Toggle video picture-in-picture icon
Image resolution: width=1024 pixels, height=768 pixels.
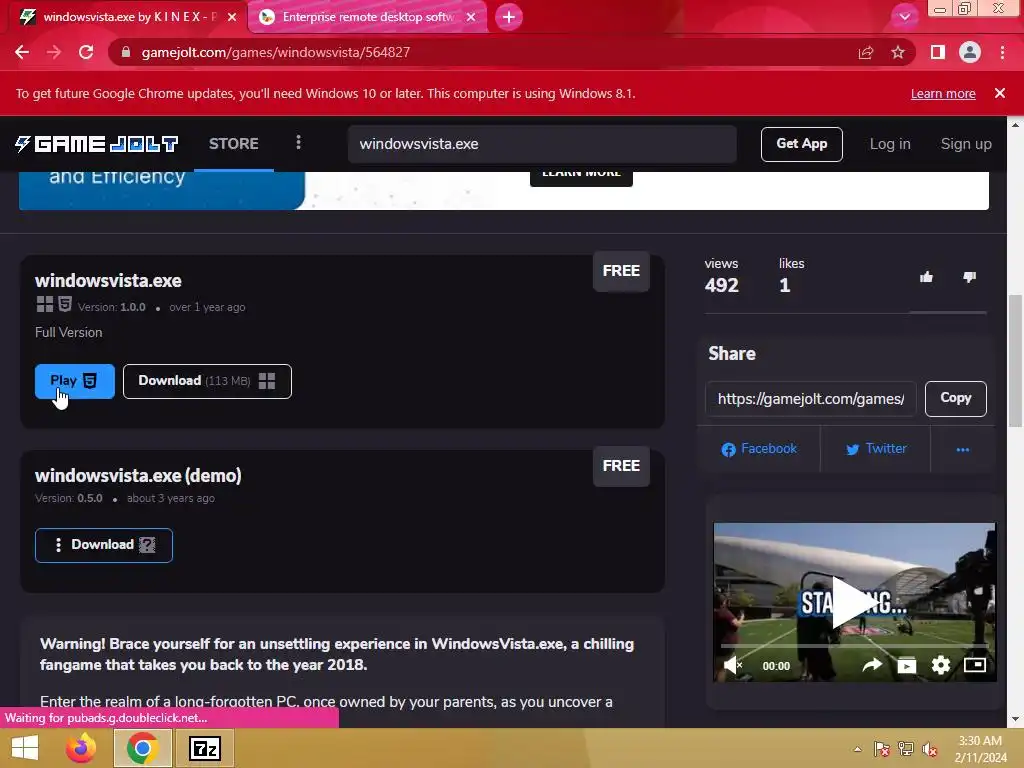[974, 665]
